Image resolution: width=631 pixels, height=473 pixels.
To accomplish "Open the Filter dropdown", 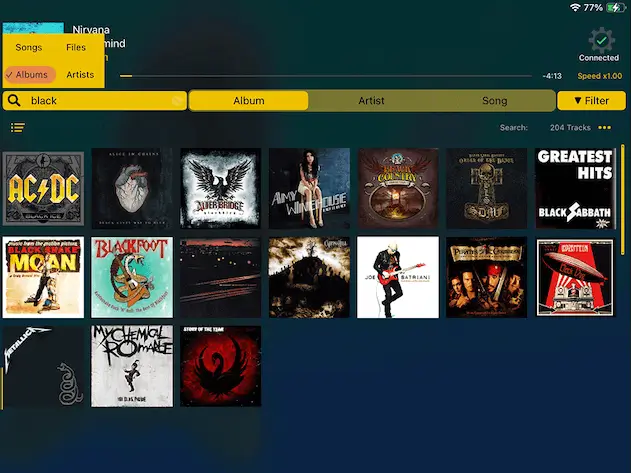I will pos(591,101).
